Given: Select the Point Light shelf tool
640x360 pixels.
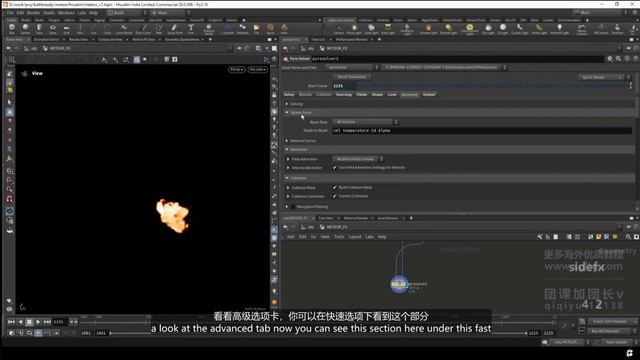Looking at the screenshot, I should (x=354, y=29).
